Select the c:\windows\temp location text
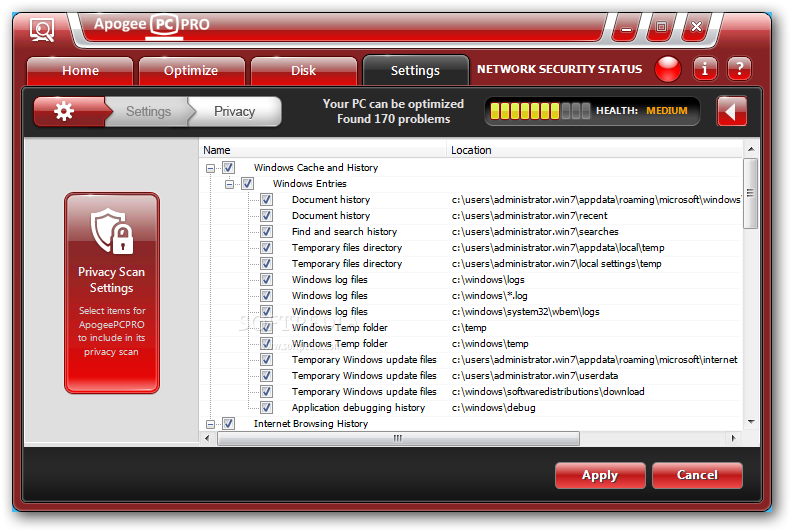The image size is (792, 532). (x=490, y=344)
